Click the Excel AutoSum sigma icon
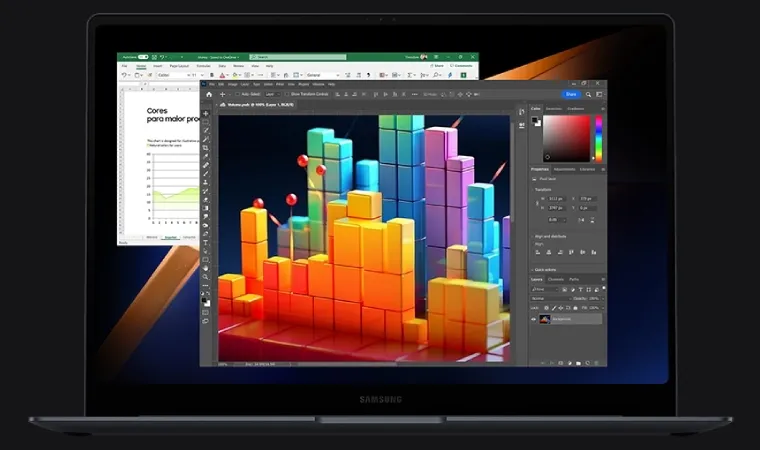The height and width of the screenshot is (450, 760). pyautogui.click(x=410, y=75)
